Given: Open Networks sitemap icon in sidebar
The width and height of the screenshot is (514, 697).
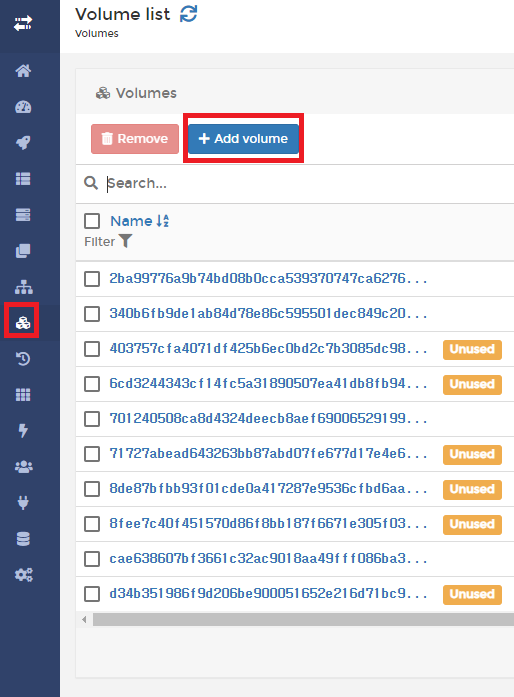Looking at the screenshot, I should tap(23, 287).
